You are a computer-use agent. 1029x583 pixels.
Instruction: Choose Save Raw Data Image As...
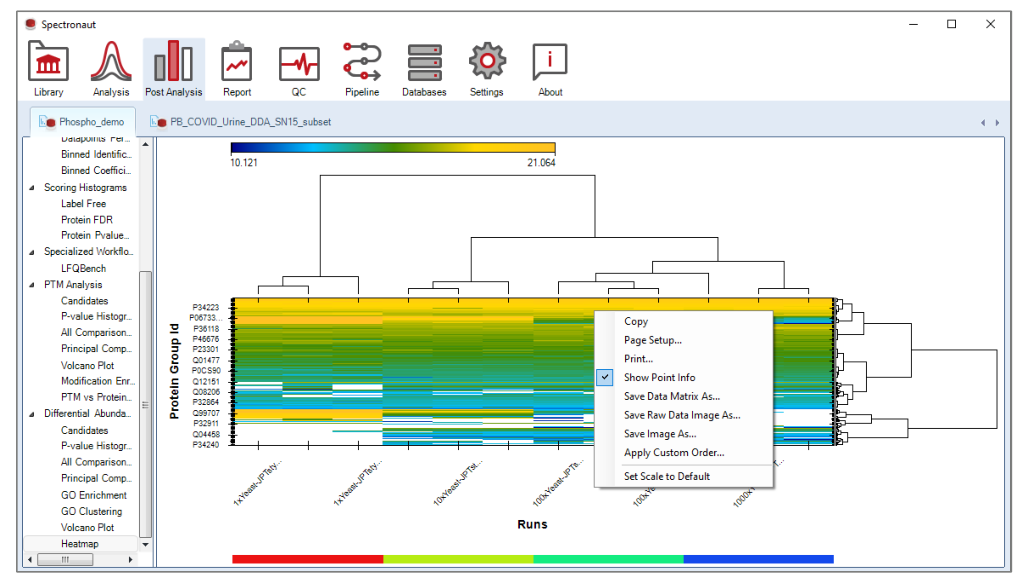click(x=682, y=415)
